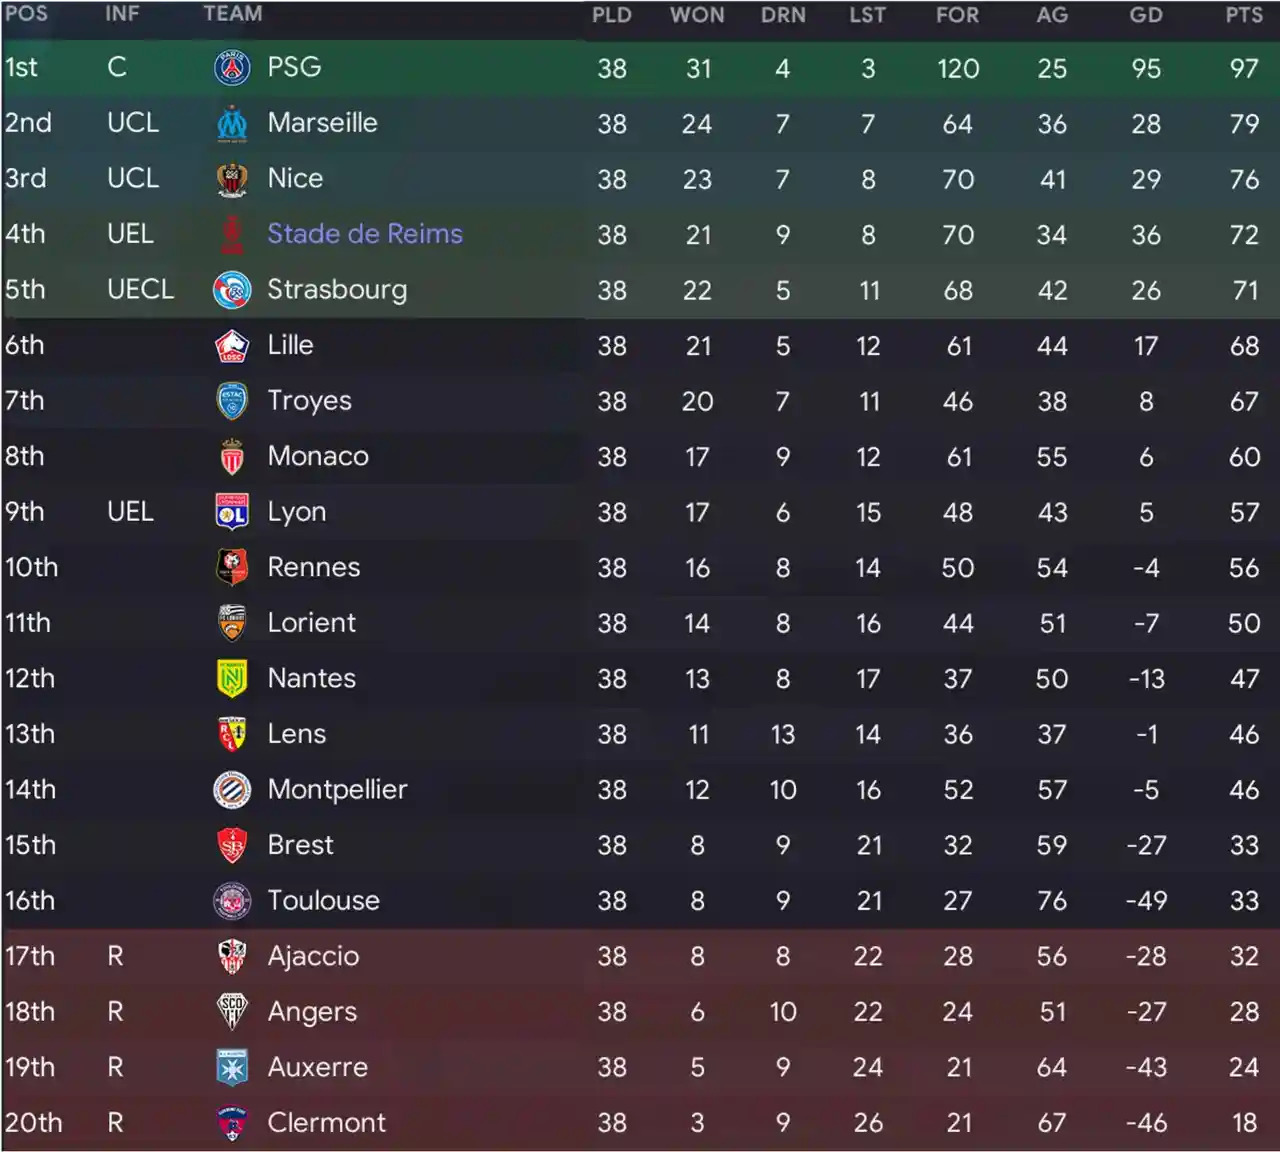The width and height of the screenshot is (1280, 1152).
Task: Click the Rennes team crest
Action: pyautogui.click(x=232, y=568)
